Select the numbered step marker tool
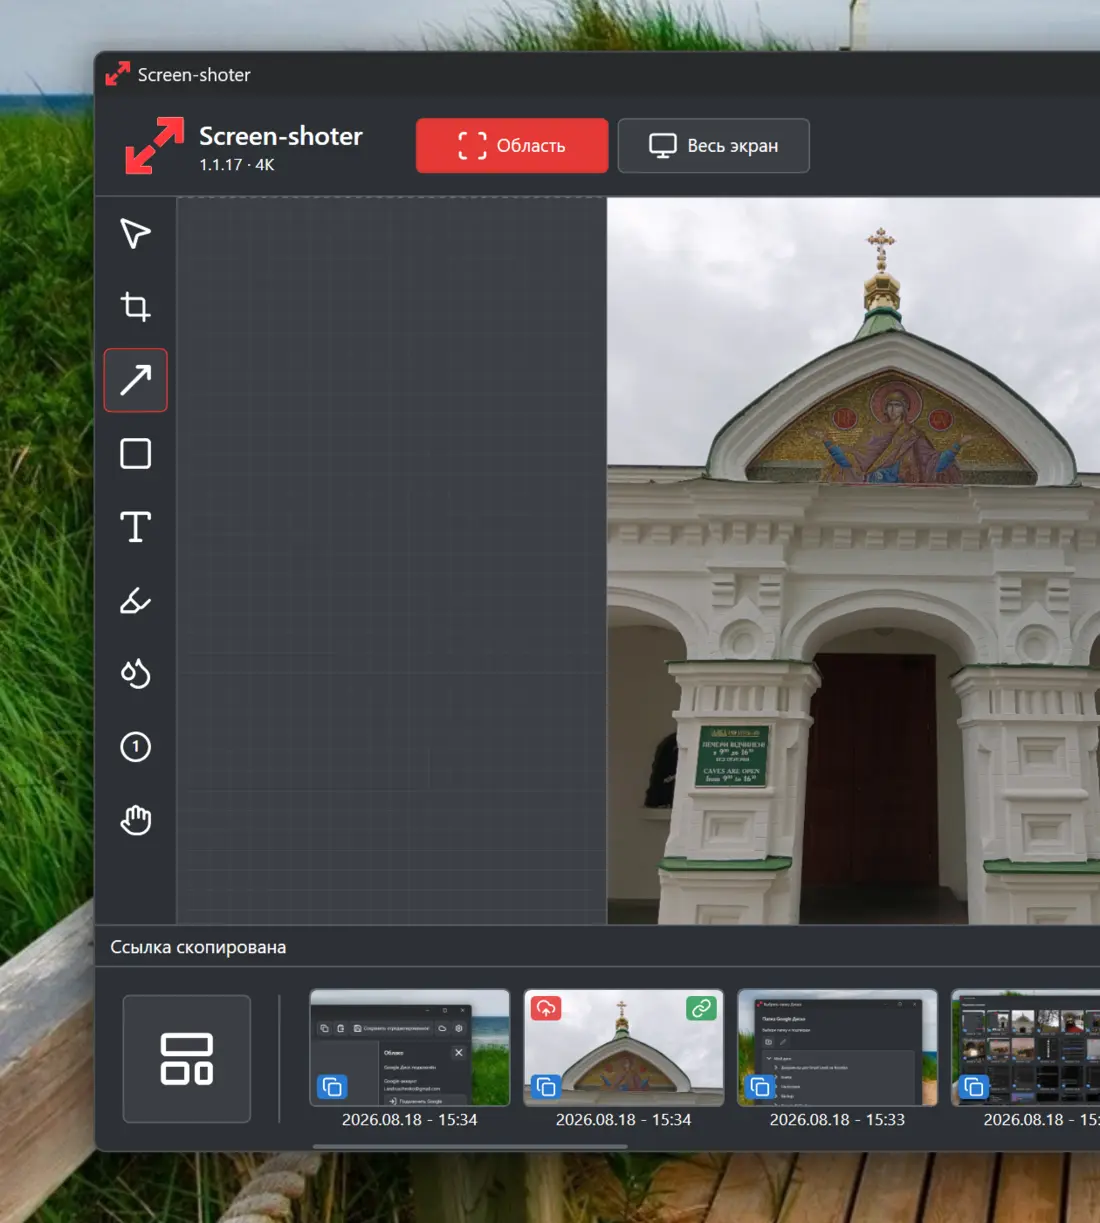The height and width of the screenshot is (1223, 1100). [x=135, y=747]
